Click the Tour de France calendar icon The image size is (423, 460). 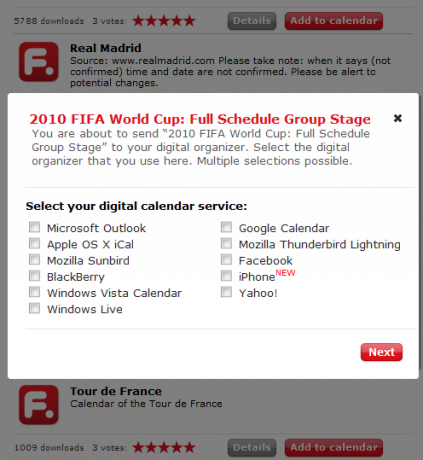[x=39, y=405]
